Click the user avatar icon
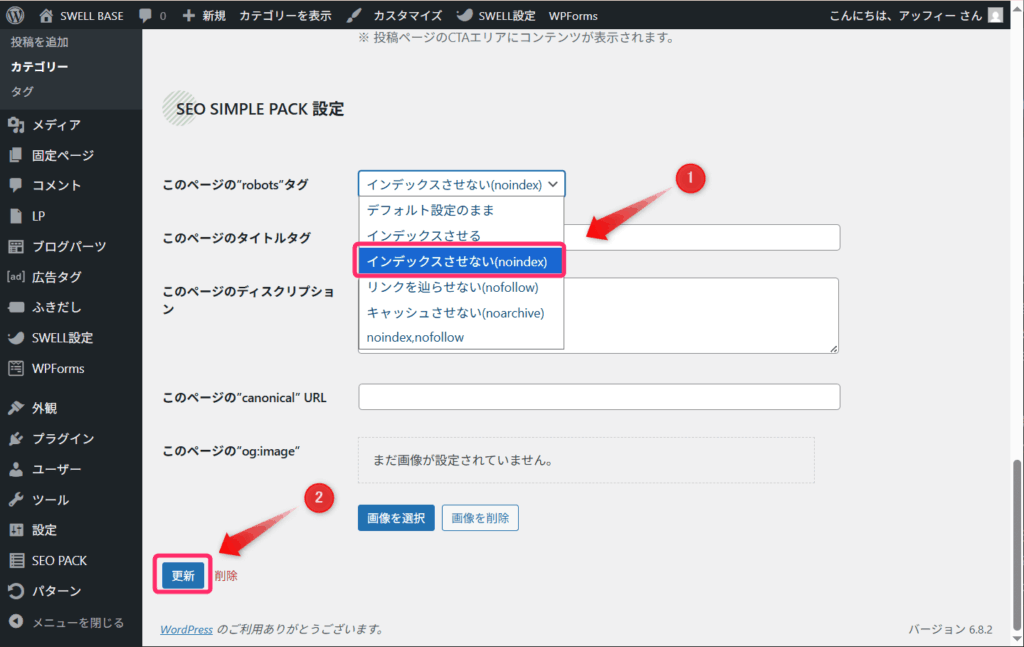This screenshot has width=1024, height=647. tap(995, 16)
